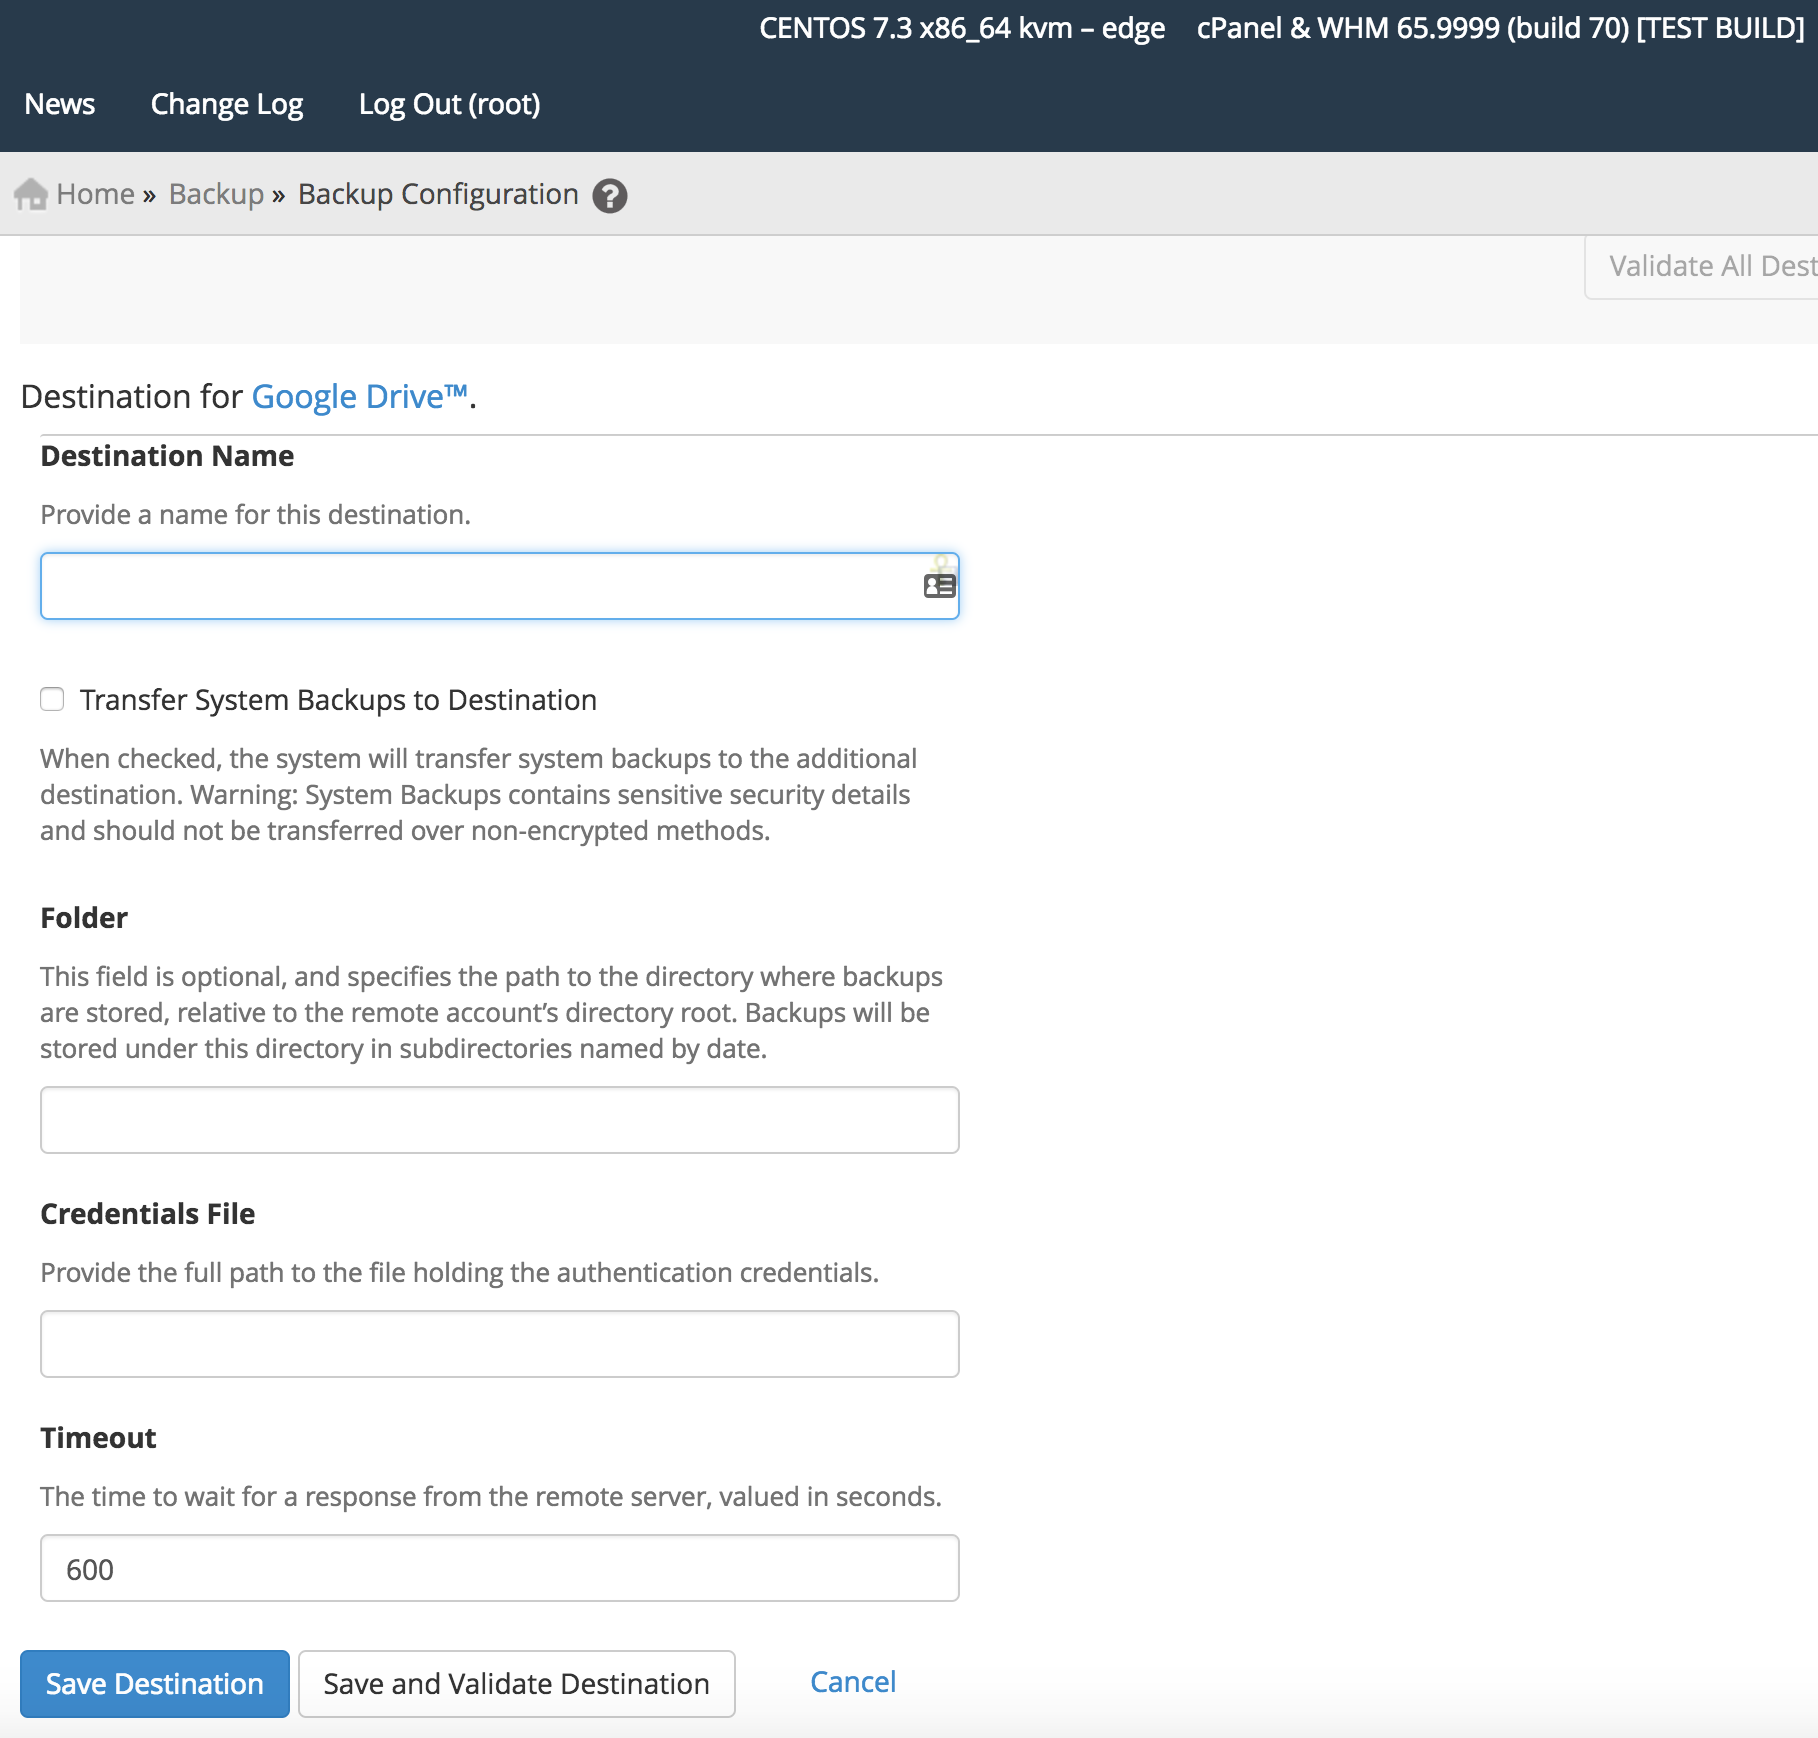Navigate to Backup breadcrumb link

[216, 194]
